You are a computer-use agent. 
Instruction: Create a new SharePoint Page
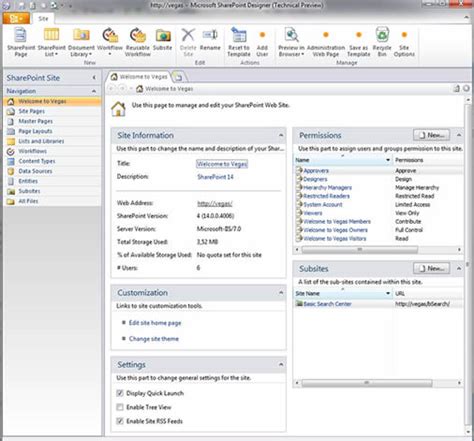click(x=21, y=42)
